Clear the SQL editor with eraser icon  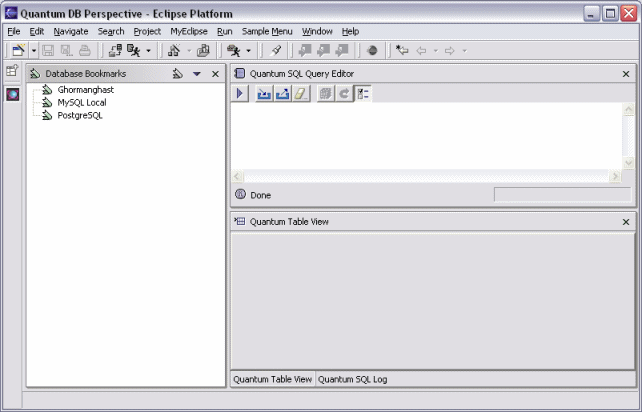coord(300,93)
